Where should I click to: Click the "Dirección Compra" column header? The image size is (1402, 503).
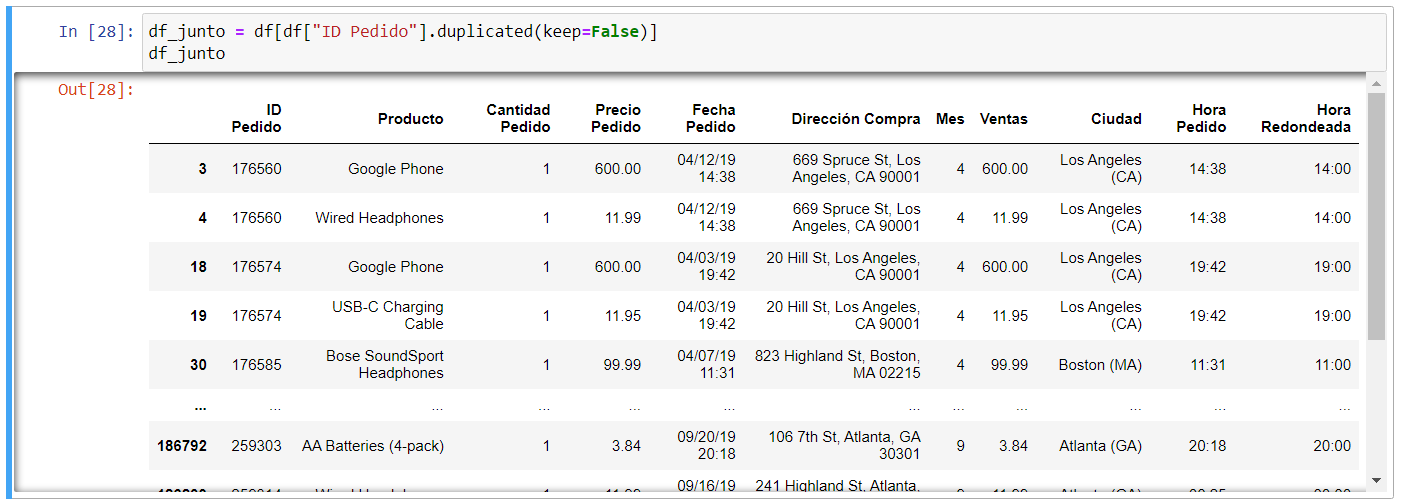point(855,119)
